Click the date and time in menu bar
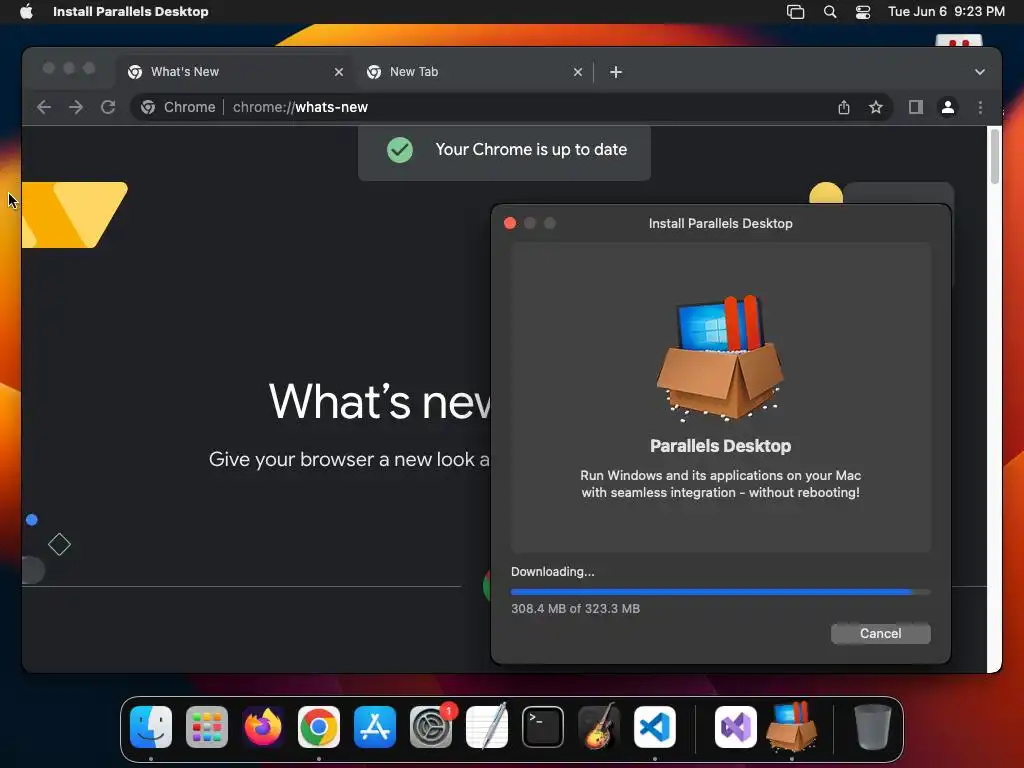 (946, 11)
